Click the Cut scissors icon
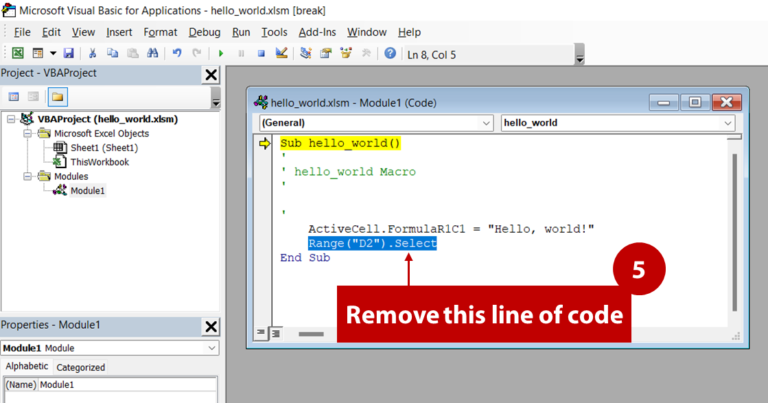The width and height of the screenshot is (768, 403). [x=92, y=53]
